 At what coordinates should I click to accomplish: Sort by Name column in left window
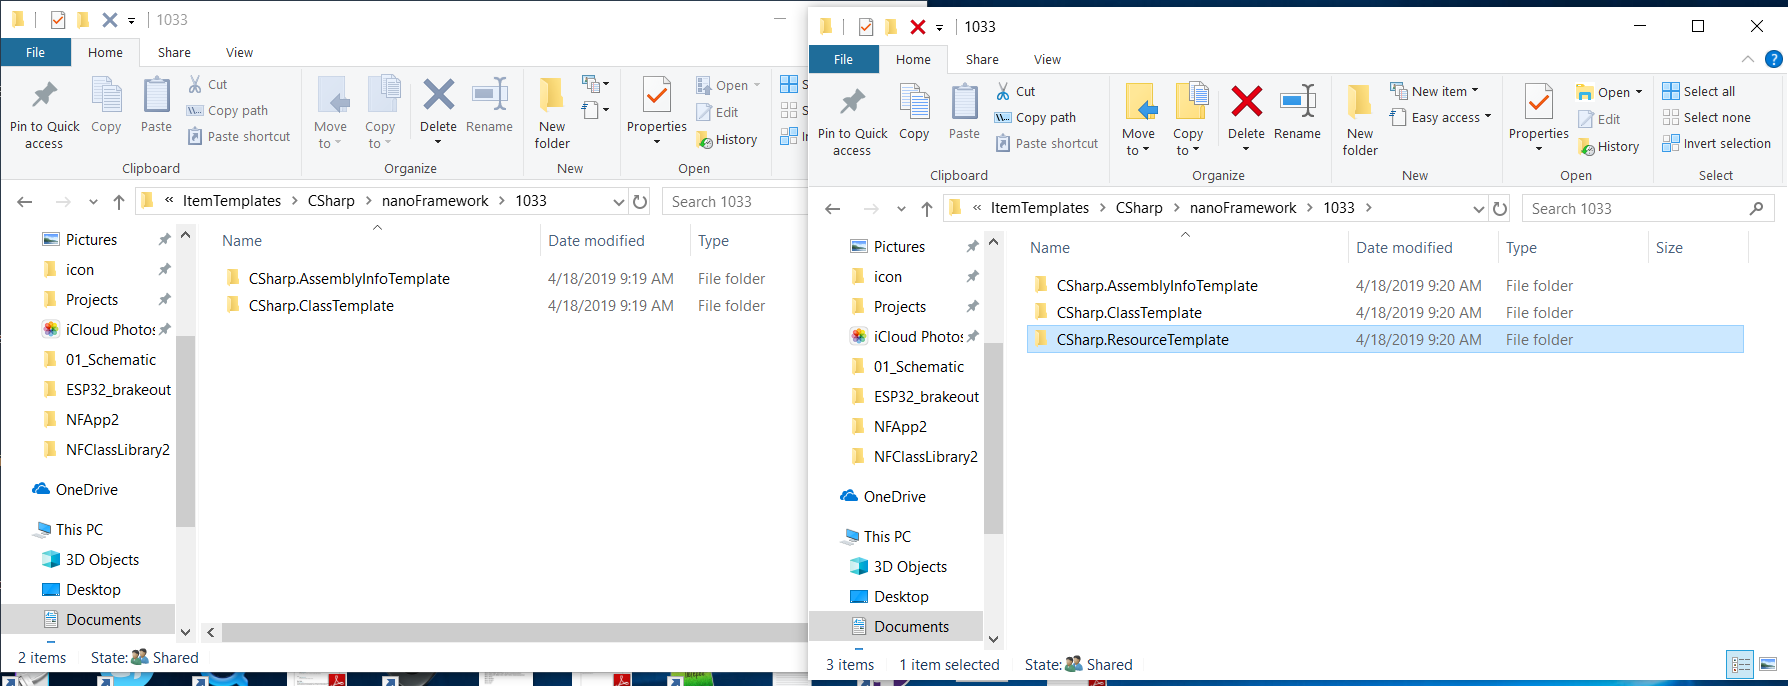[242, 241]
